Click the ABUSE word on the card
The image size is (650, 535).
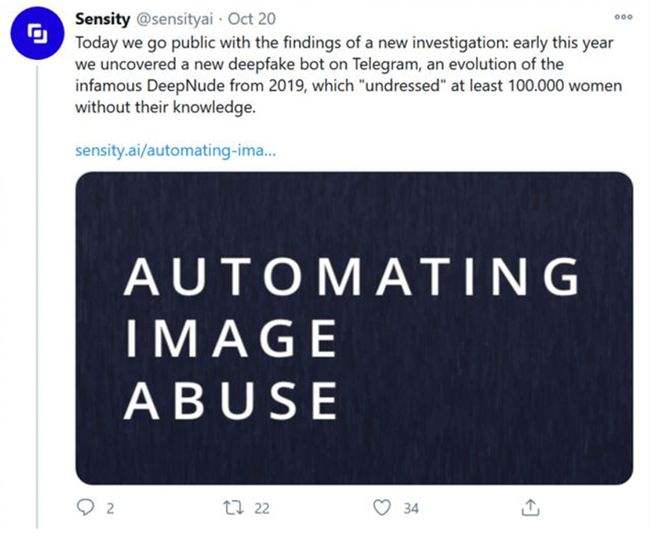[x=231, y=400]
